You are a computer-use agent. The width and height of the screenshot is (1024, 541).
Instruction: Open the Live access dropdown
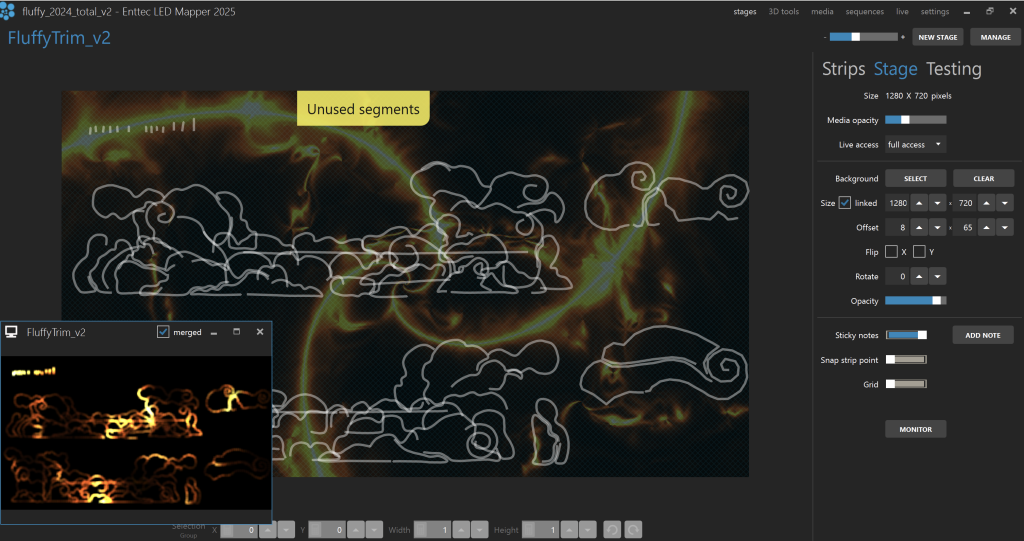click(x=915, y=145)
